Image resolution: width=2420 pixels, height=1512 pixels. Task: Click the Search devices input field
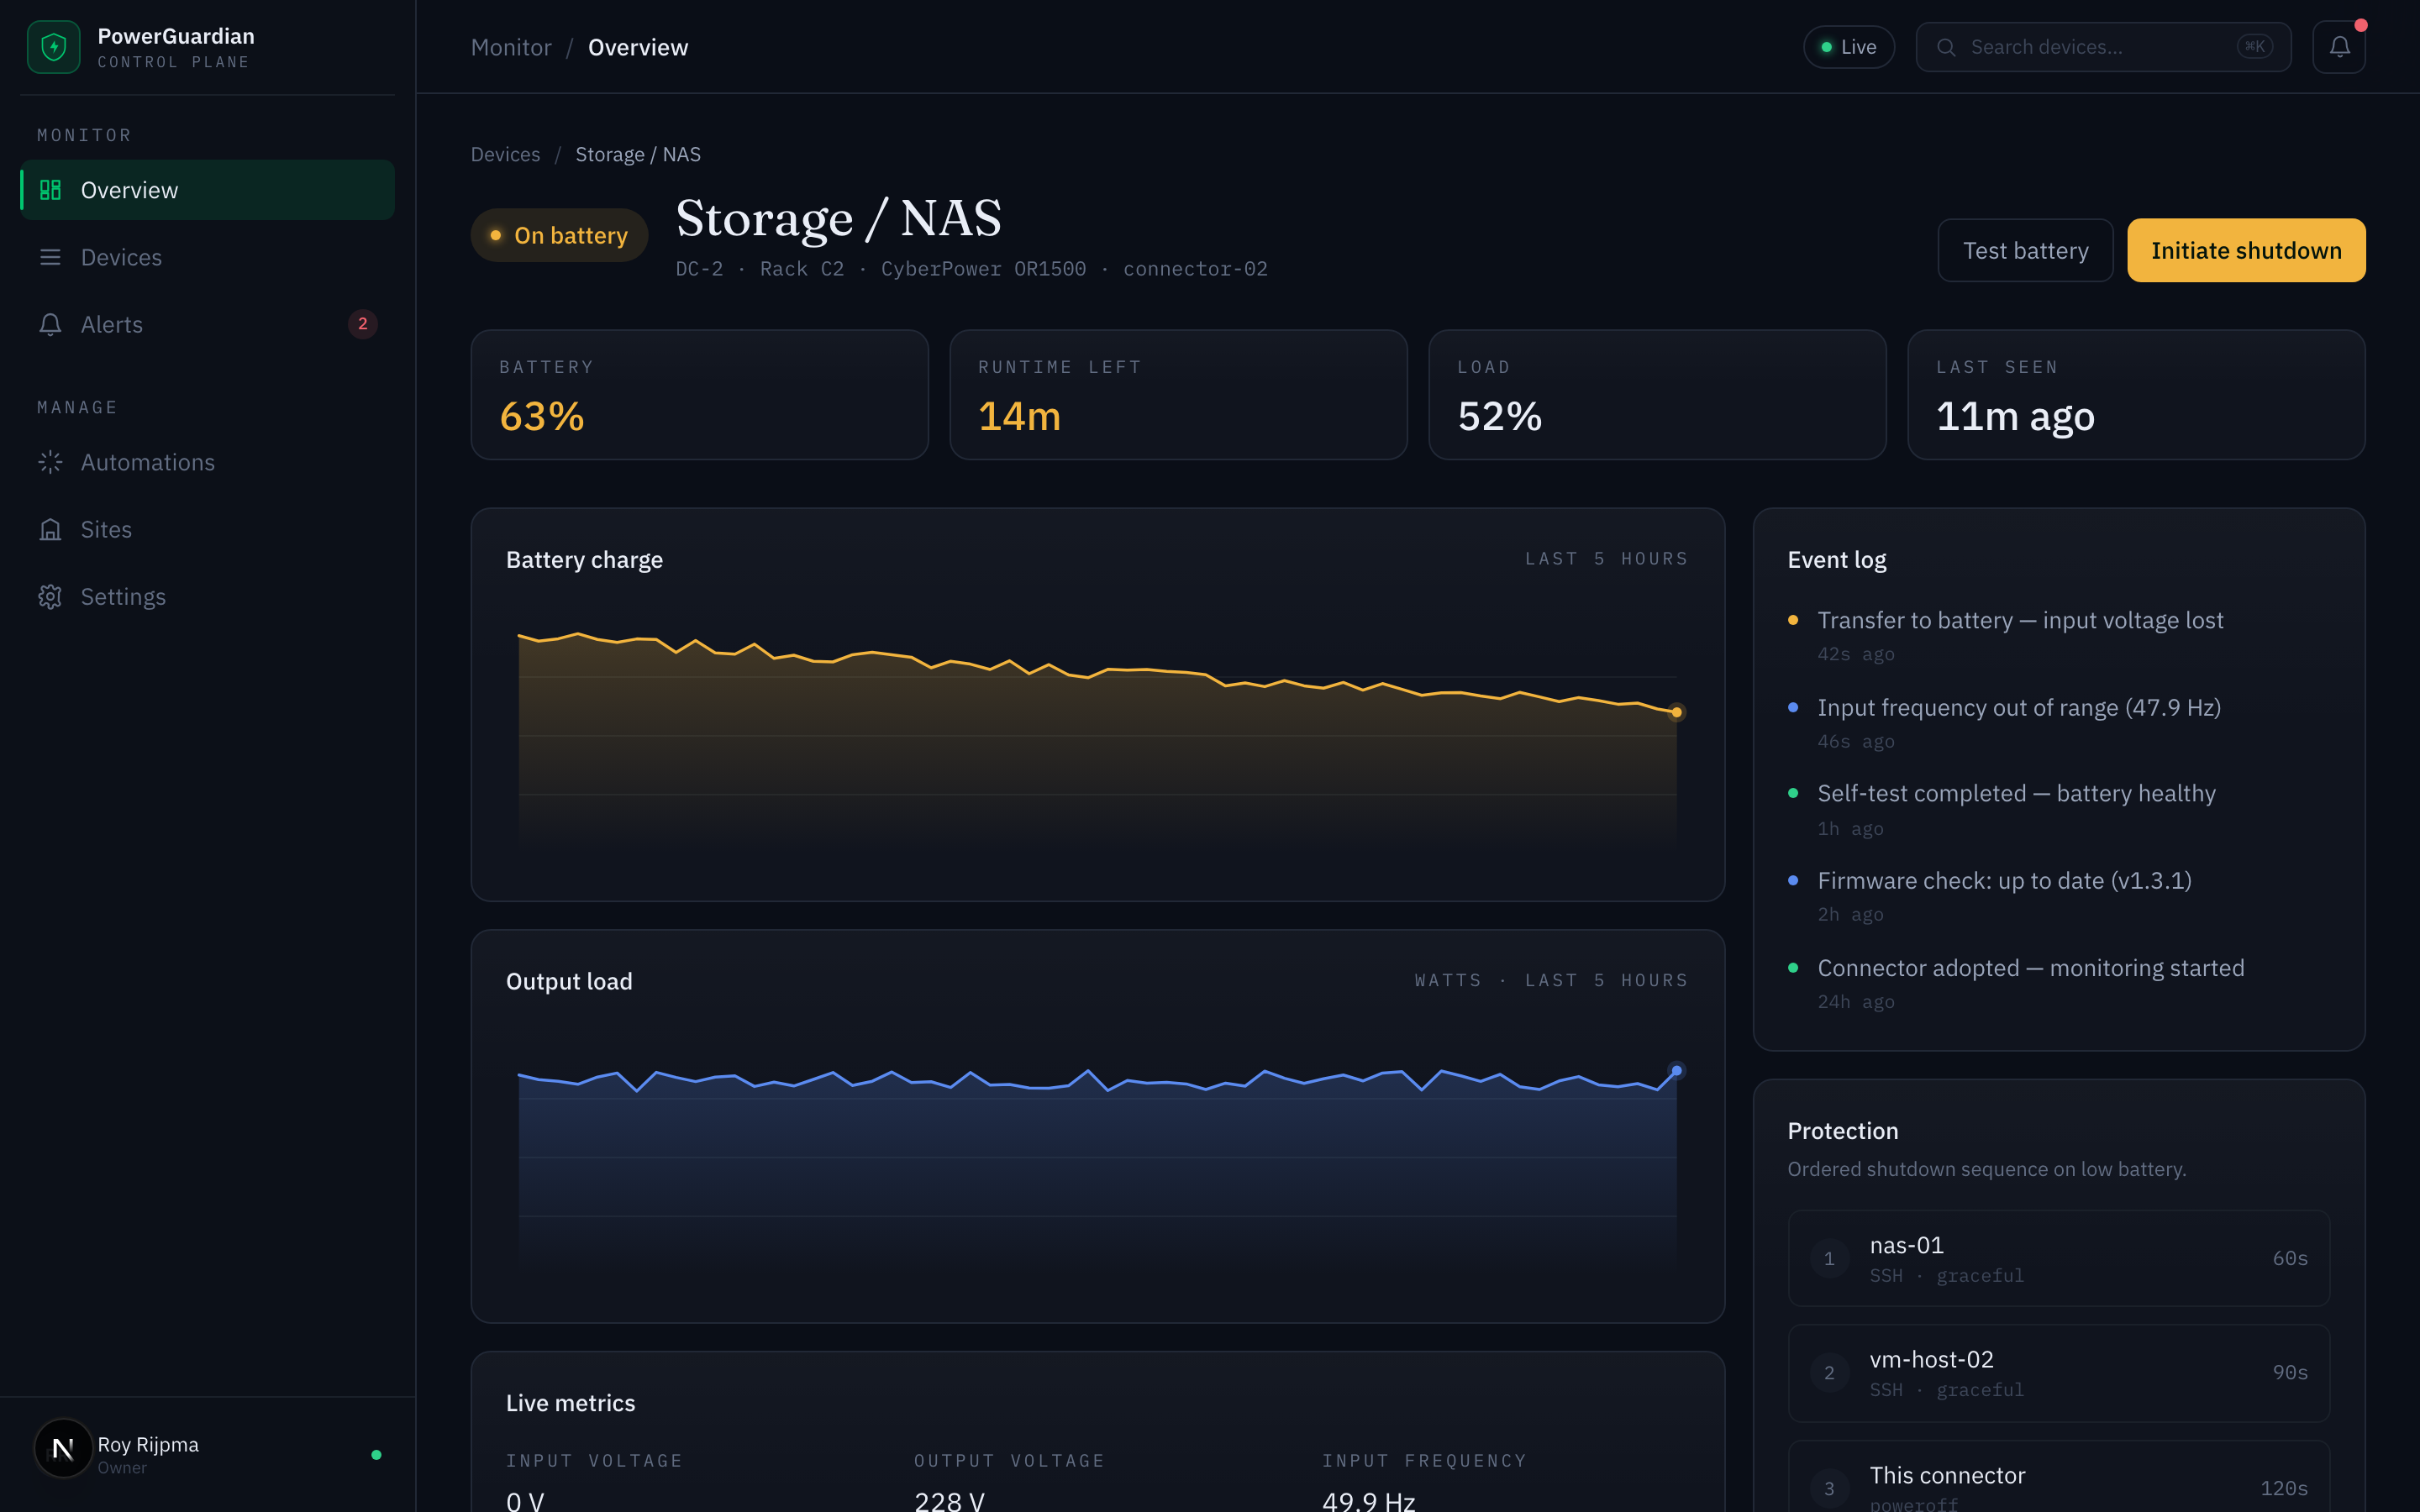pyautogui.click(x=2103, y=47)
